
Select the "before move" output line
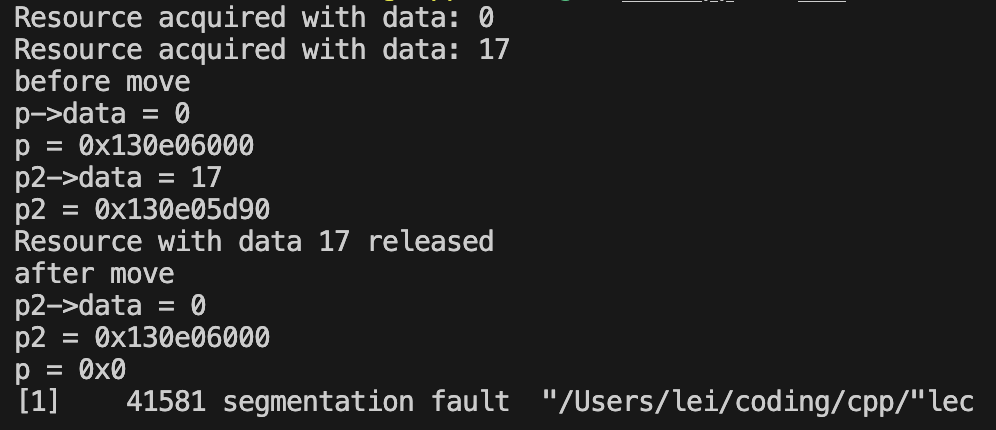click(x=102, y=82)
